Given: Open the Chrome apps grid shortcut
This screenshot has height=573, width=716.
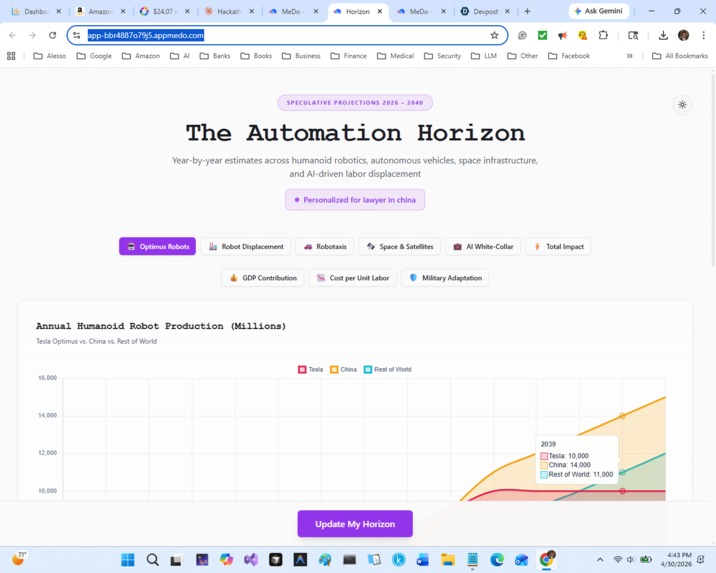Looking at the screenshot, I should pos(11,56).
